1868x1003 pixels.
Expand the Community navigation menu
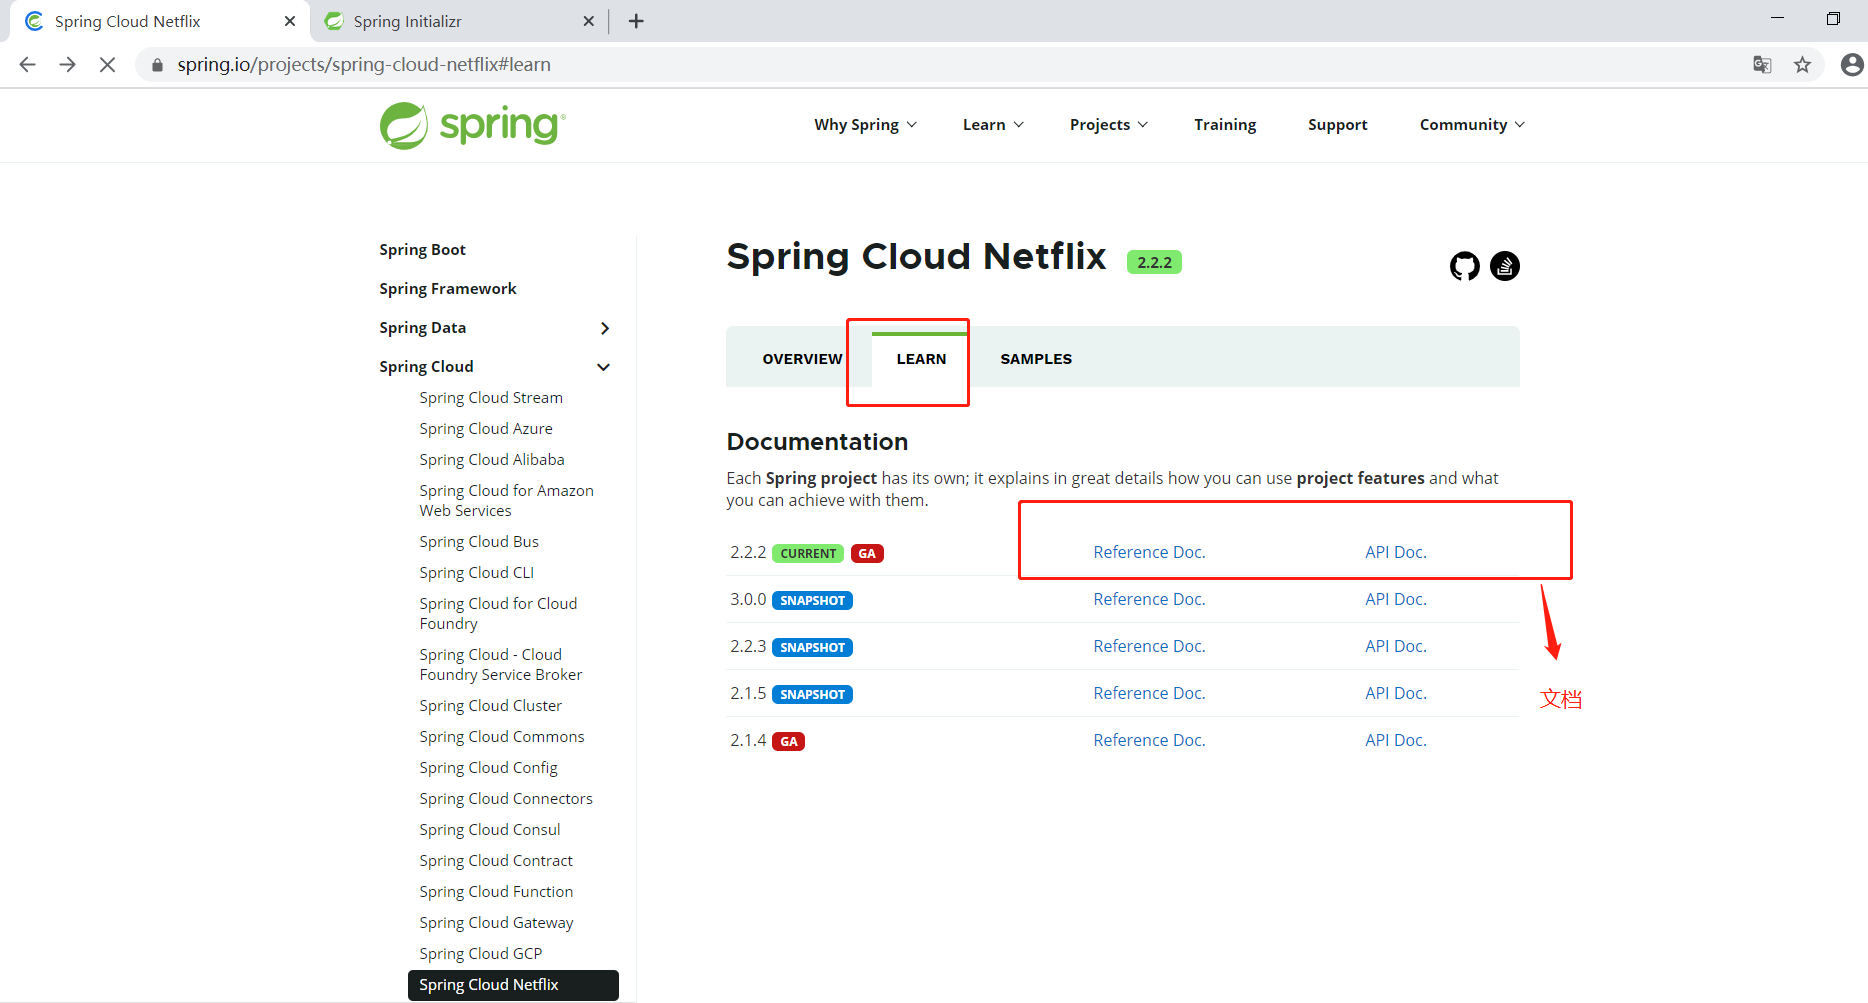coord(1472,125)
